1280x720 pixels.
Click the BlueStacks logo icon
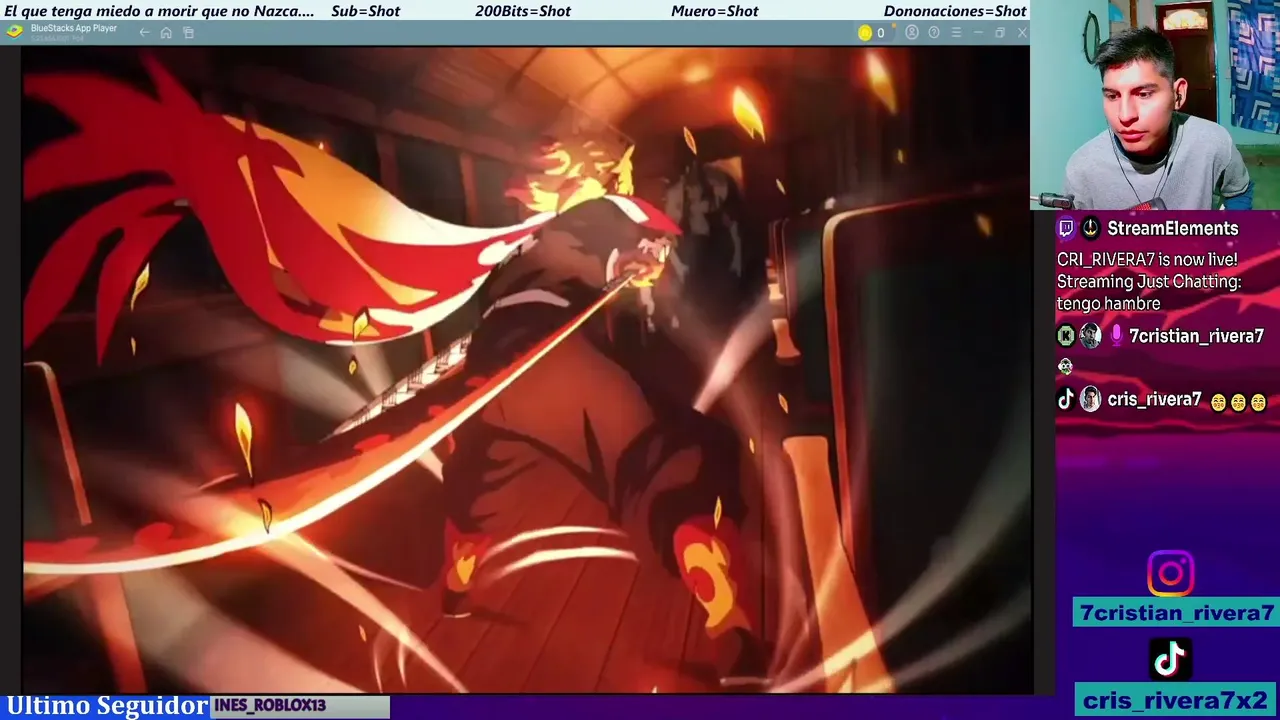click(x=14, y=31)
